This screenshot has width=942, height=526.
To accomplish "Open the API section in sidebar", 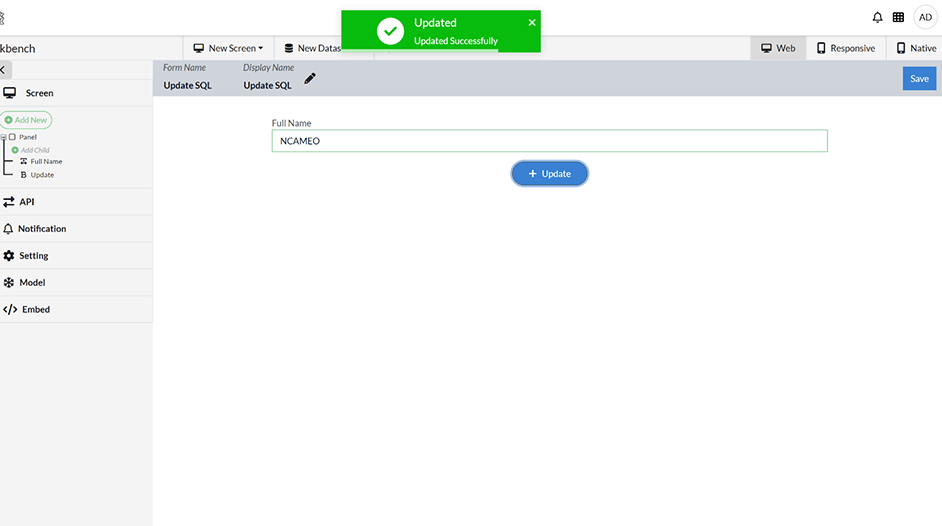I will point(27,202).
